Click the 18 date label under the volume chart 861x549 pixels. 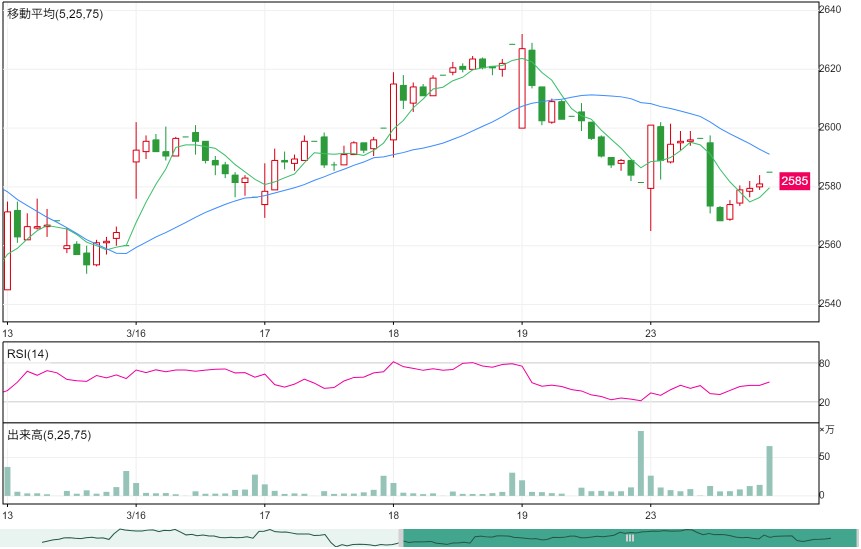tap(393, 515)
